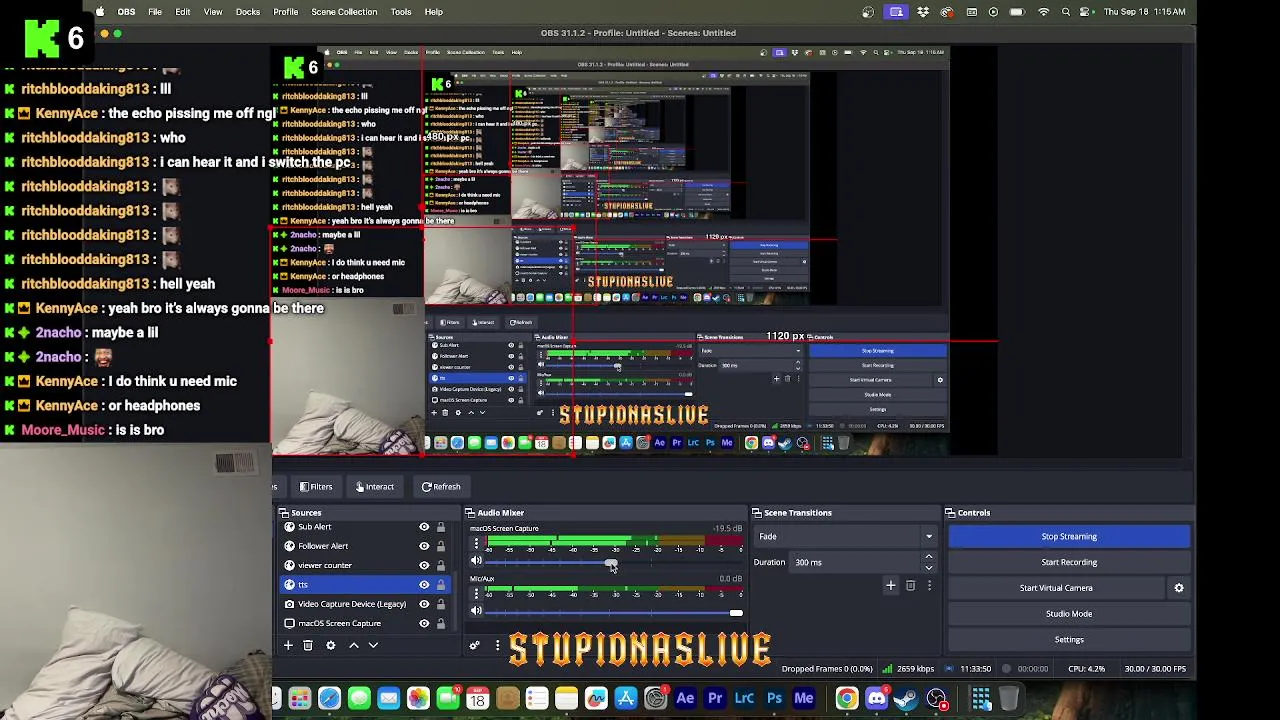Click Mic/Aux volume slider handle
The image size is (1280, 720).
coord(736,612)
